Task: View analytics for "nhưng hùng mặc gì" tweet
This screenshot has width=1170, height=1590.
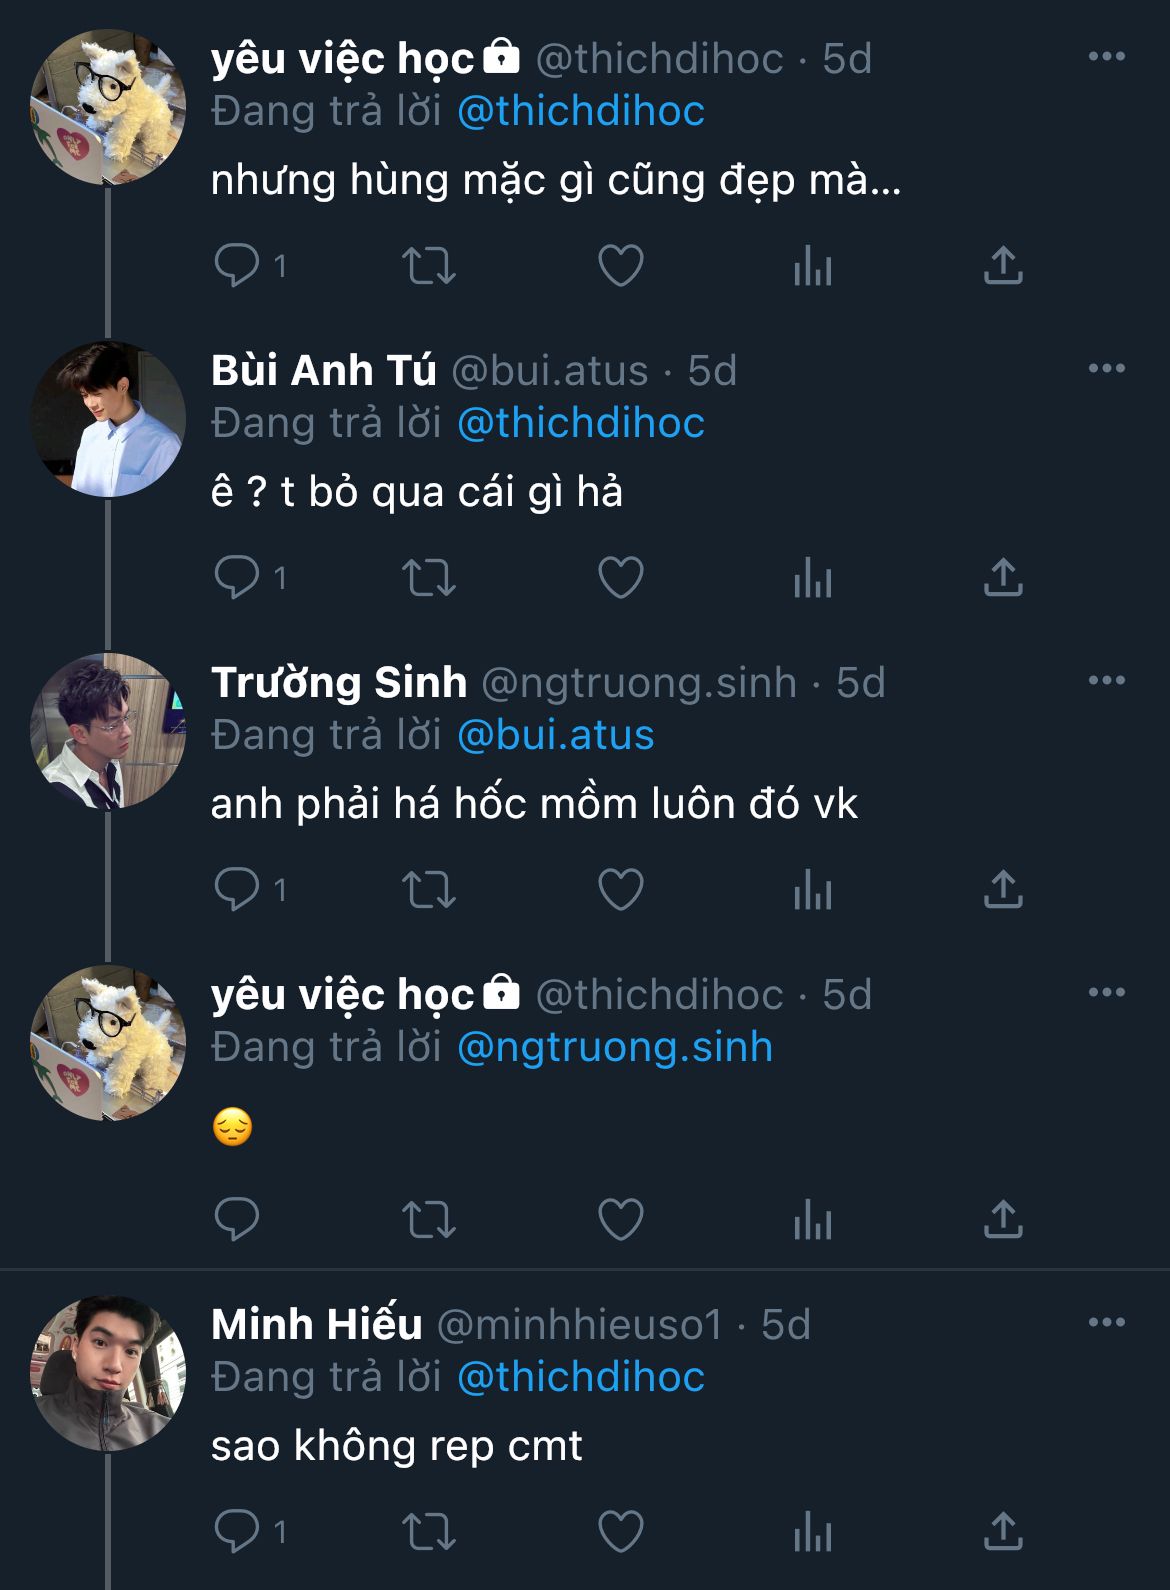Action: (812, 266)
